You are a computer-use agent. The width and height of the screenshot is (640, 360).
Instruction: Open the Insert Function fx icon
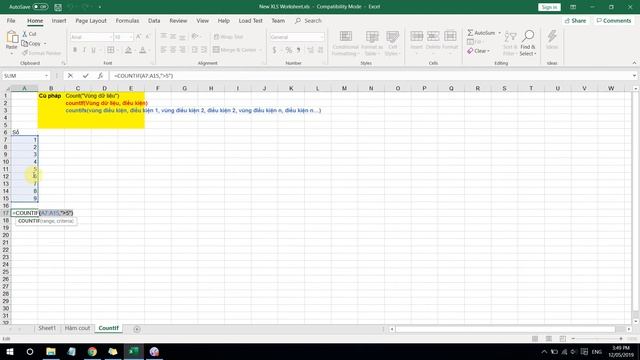tap(100, 76)
